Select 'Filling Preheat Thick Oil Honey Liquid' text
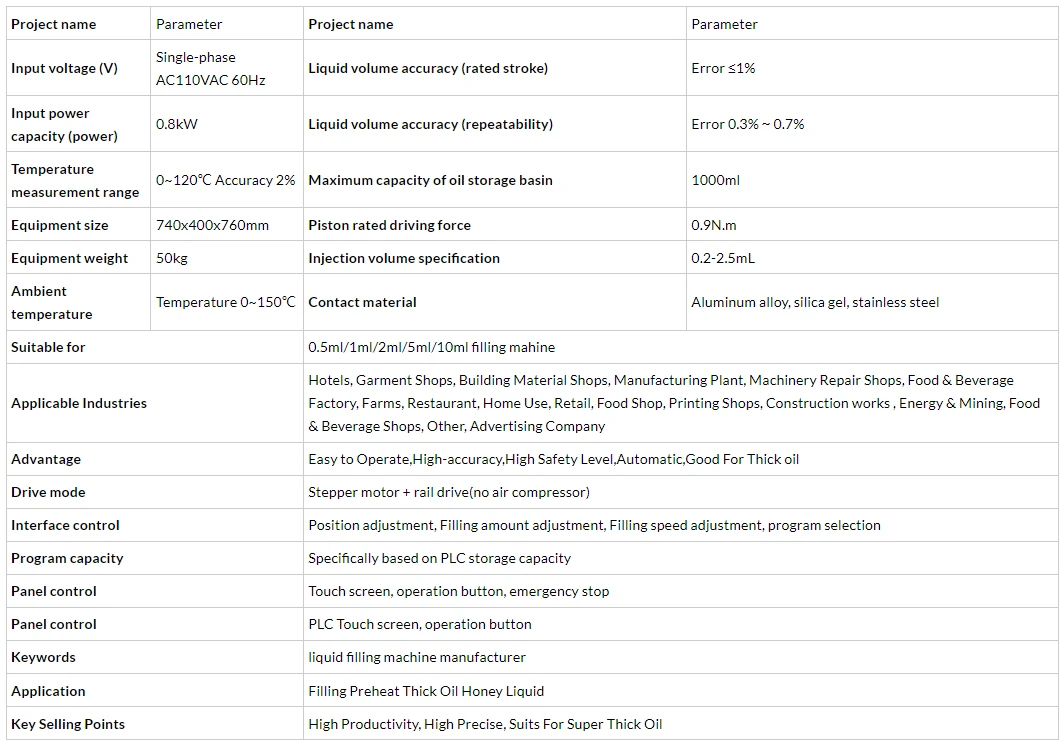The height and width of the screenshot is (746, 1063). (x=426, y=691)
